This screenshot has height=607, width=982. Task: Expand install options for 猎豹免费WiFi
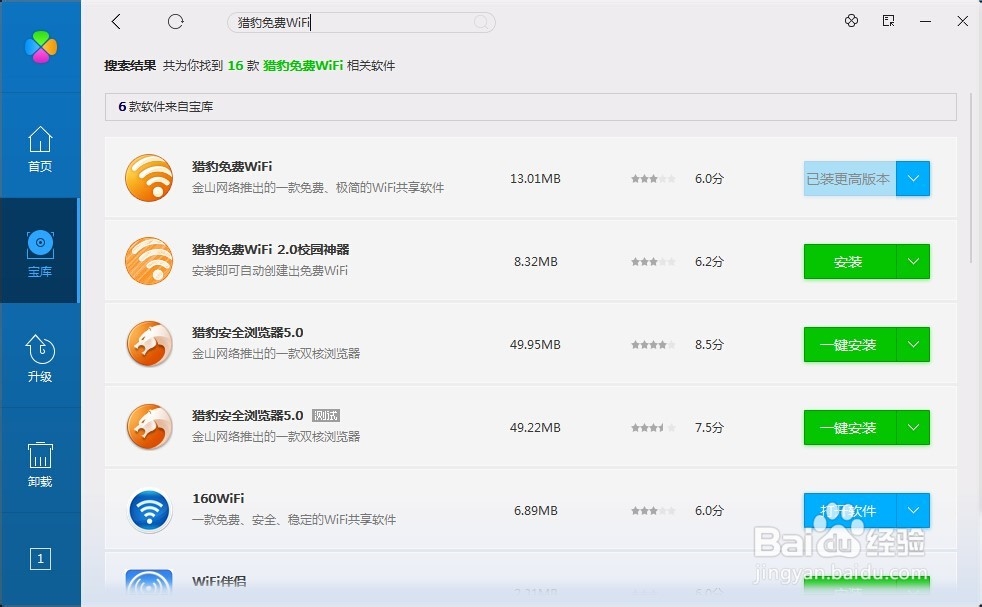click(x=912, y=178)
